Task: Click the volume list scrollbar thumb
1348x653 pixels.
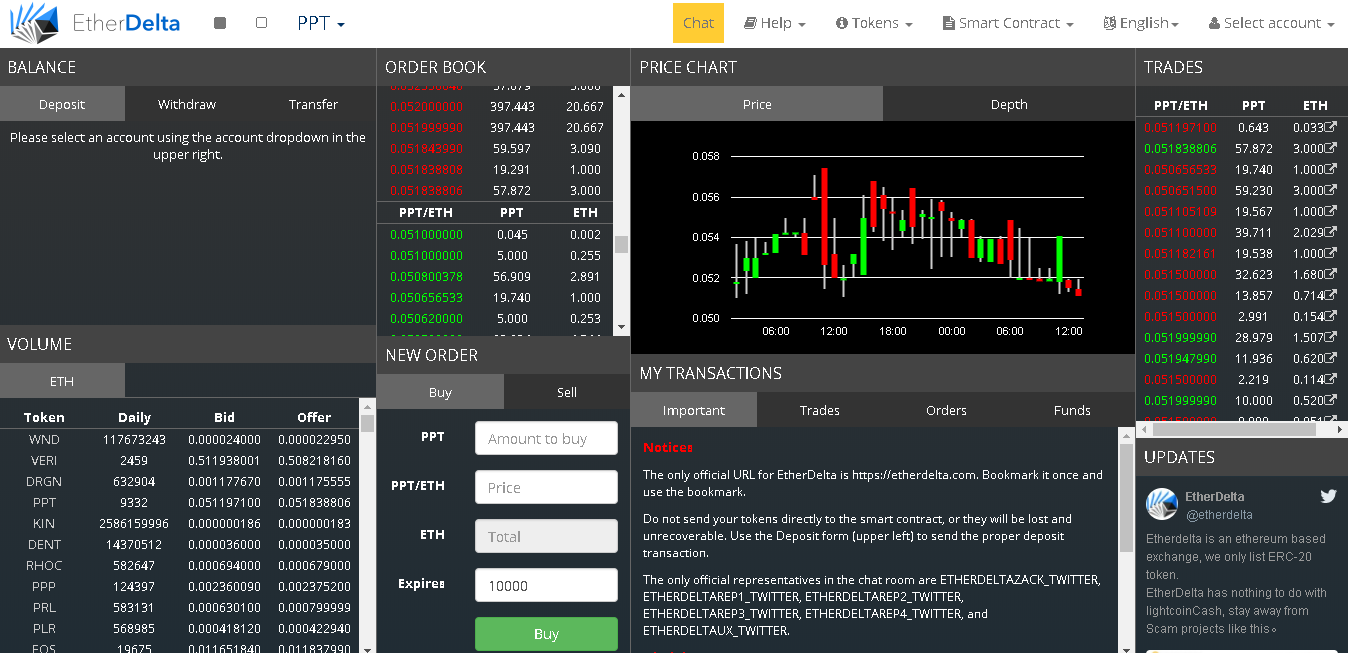Action: coord(367,423)
